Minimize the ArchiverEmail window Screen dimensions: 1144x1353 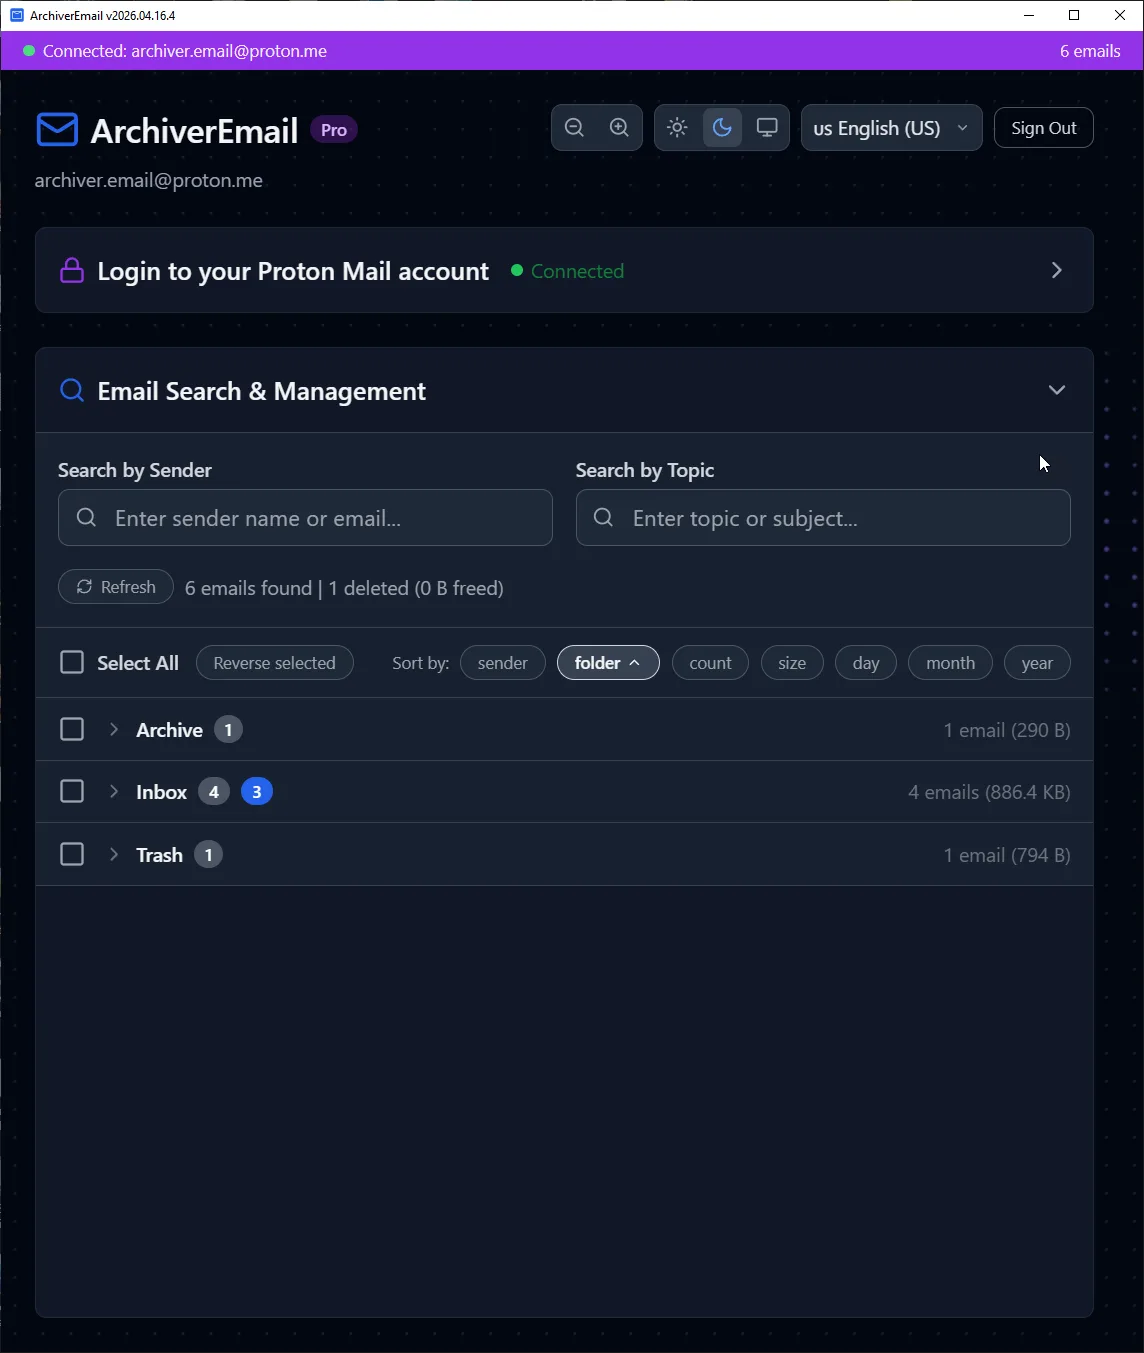[1029, 15]
